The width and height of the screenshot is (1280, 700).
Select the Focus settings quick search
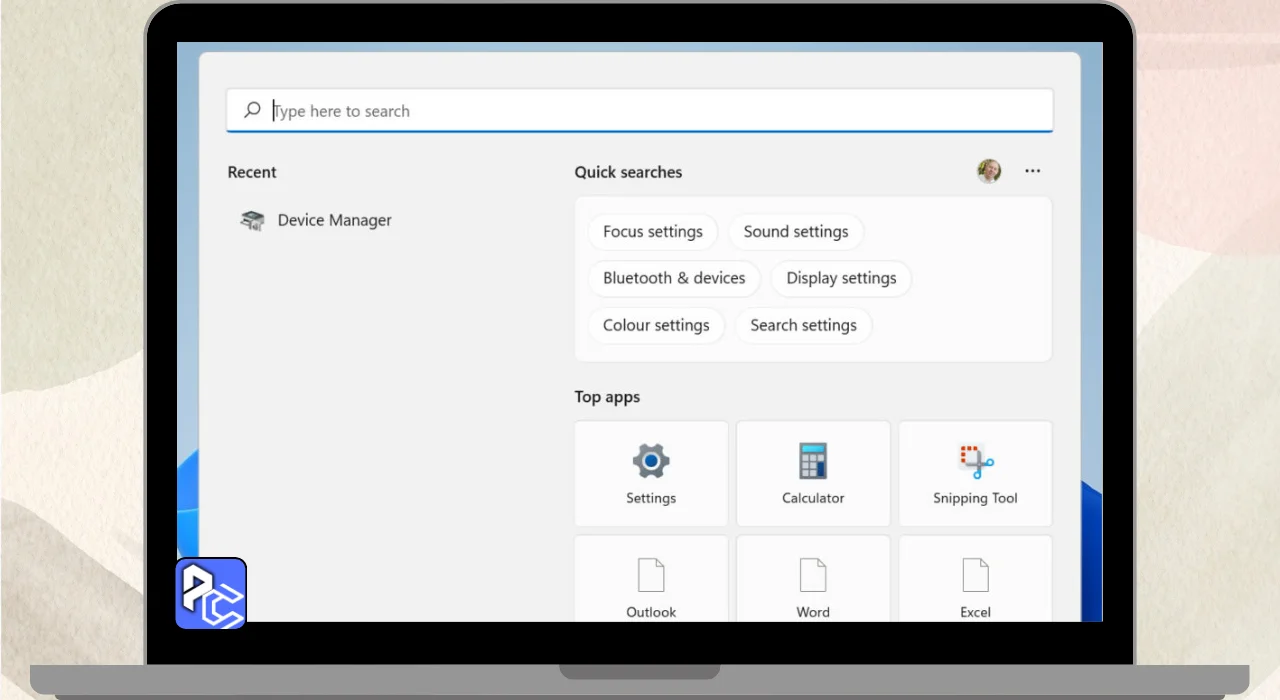pyautogui.click(x=653, y=231)
